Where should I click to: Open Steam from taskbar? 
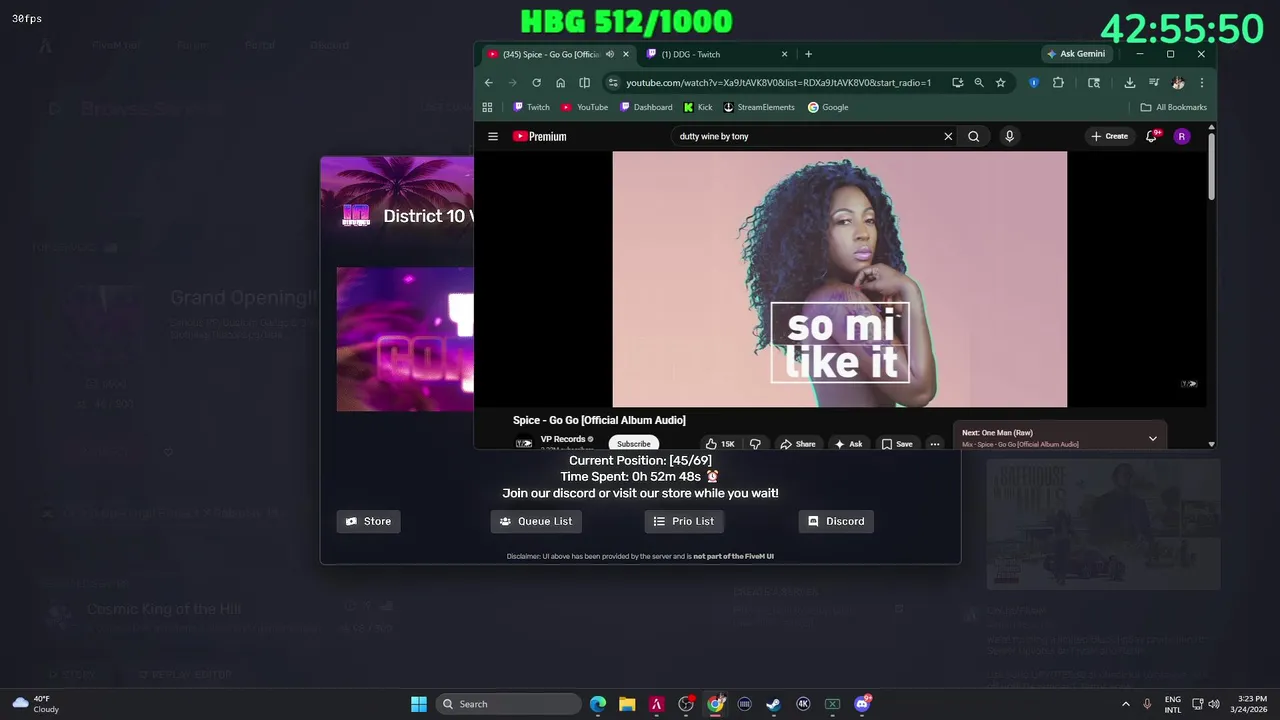pyautogui.click(x=773, y=704)
